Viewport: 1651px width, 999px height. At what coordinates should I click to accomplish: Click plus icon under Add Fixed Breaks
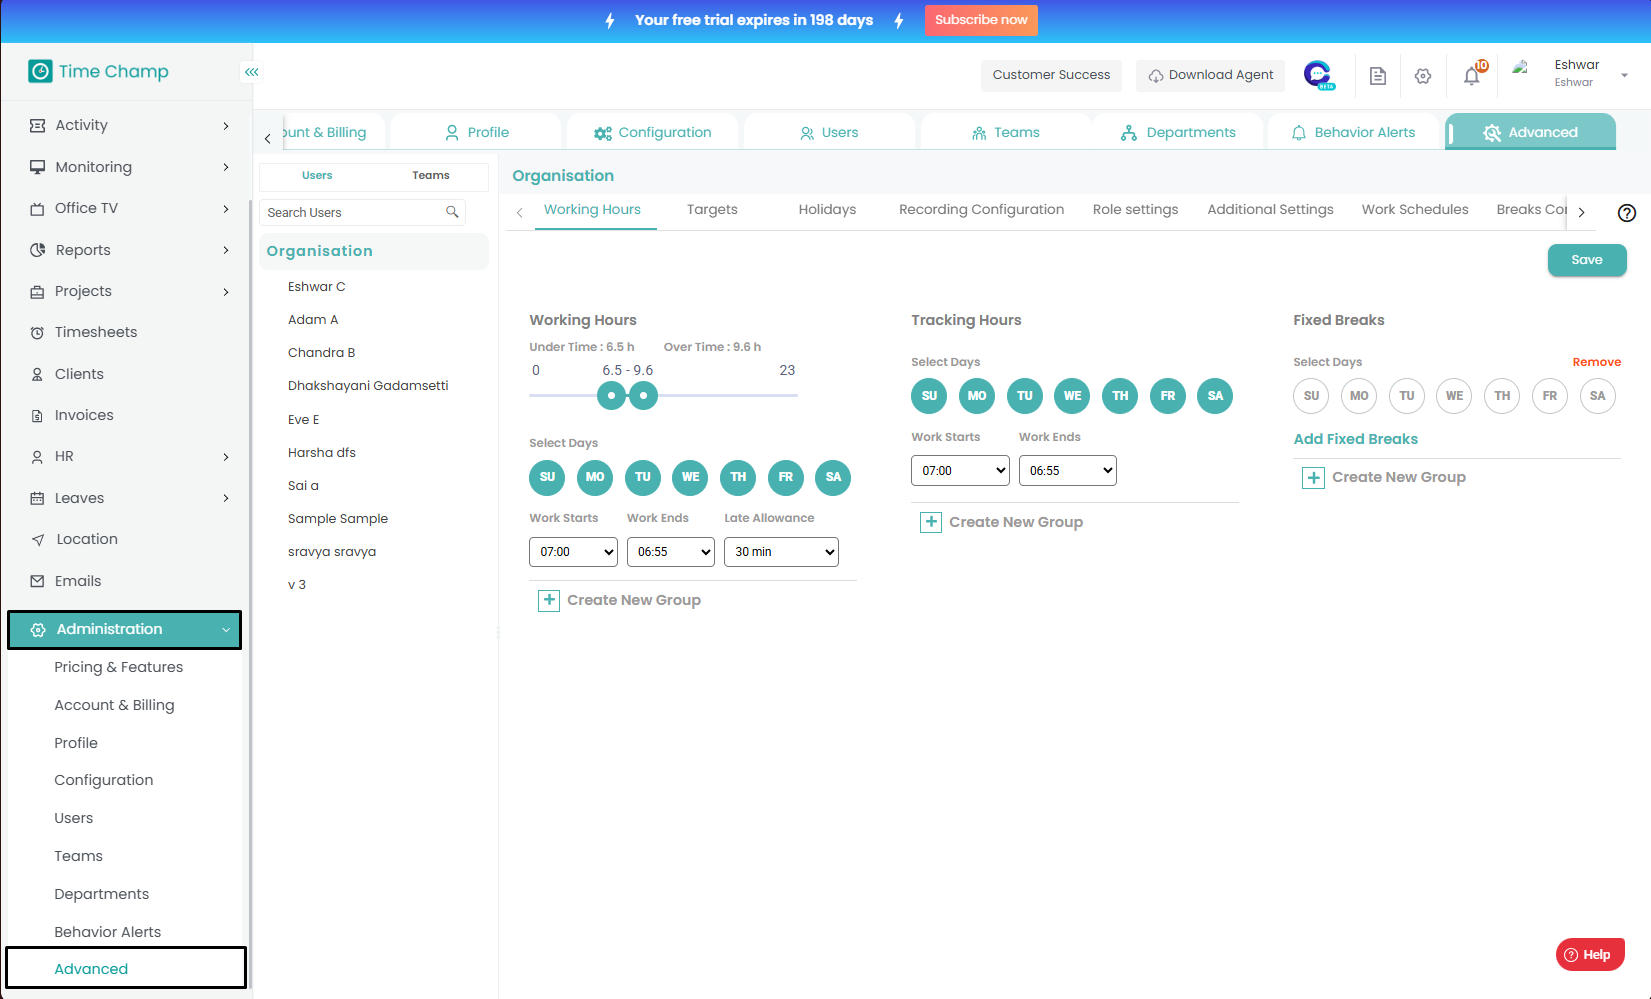(1313, 478)
